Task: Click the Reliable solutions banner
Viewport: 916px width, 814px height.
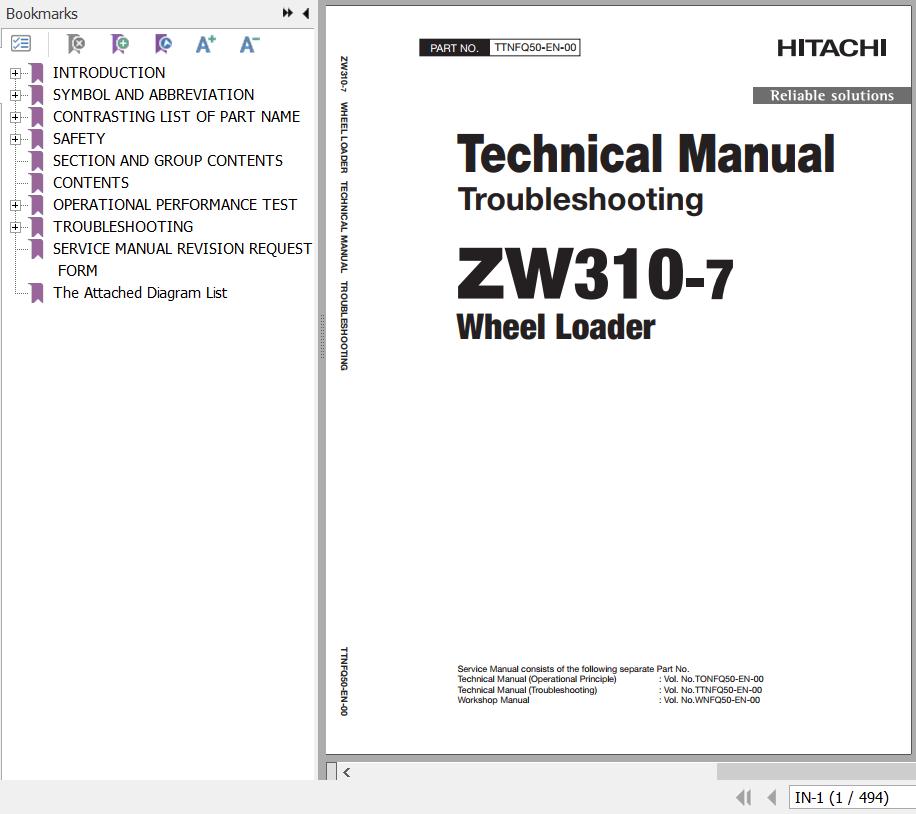Action: coord(832,95)
